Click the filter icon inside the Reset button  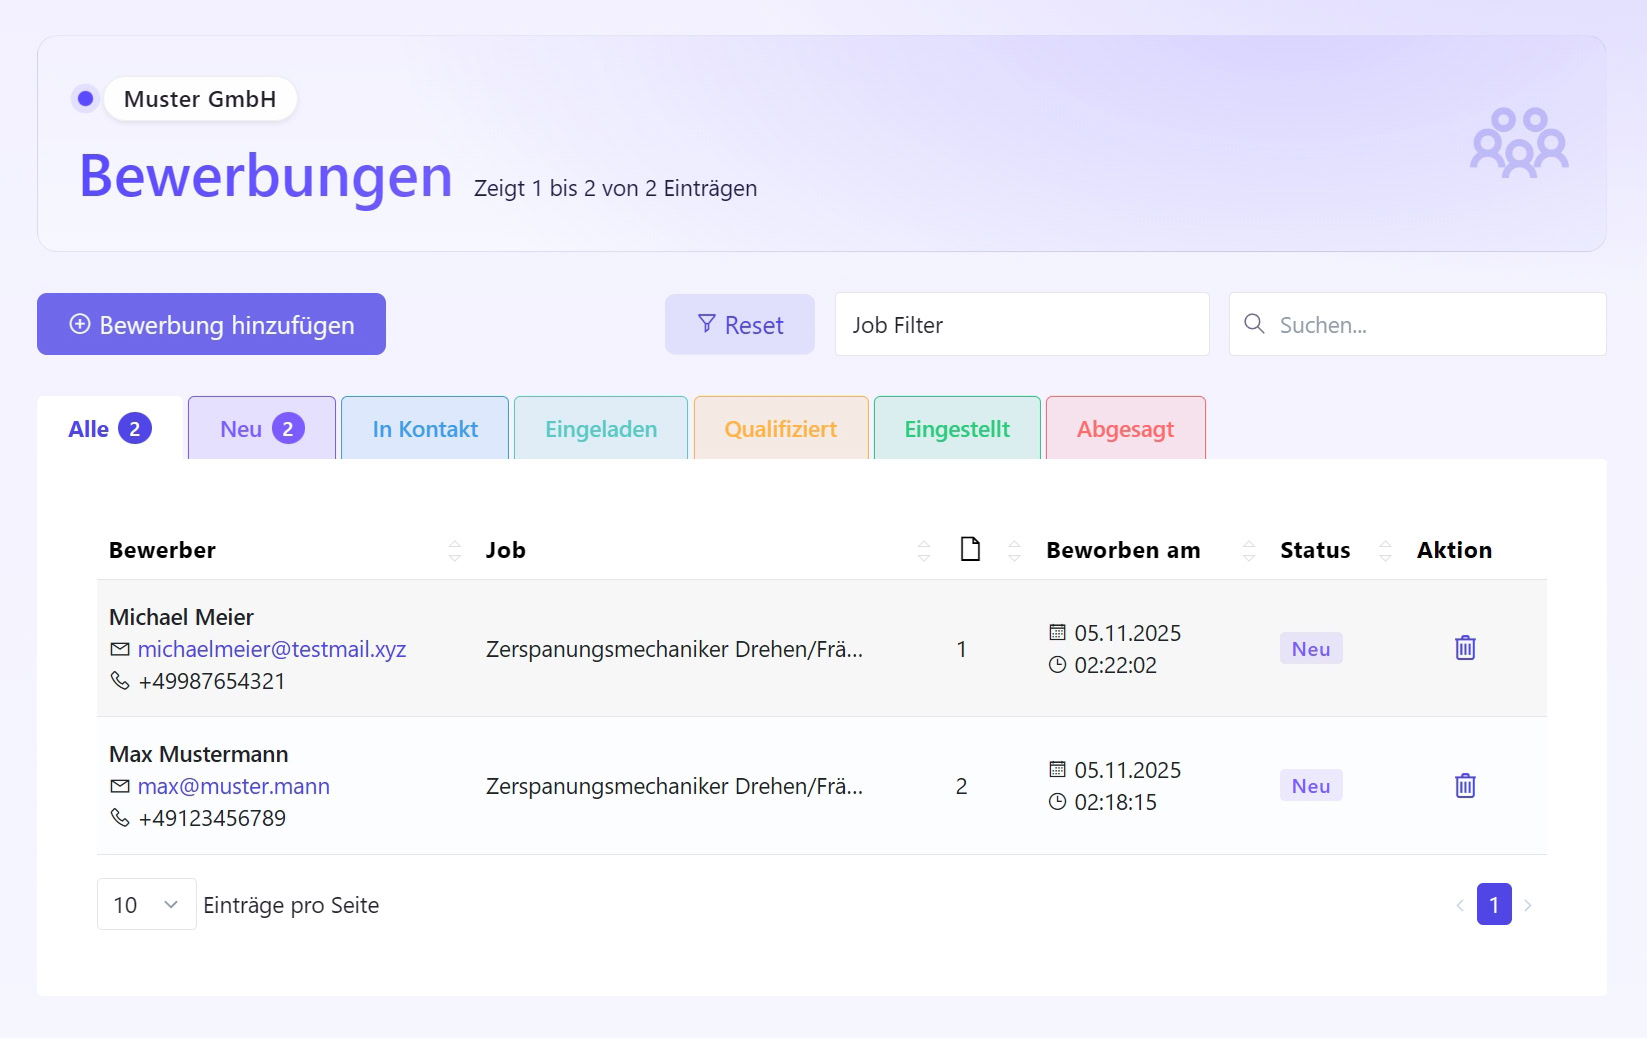pos(707,324)
